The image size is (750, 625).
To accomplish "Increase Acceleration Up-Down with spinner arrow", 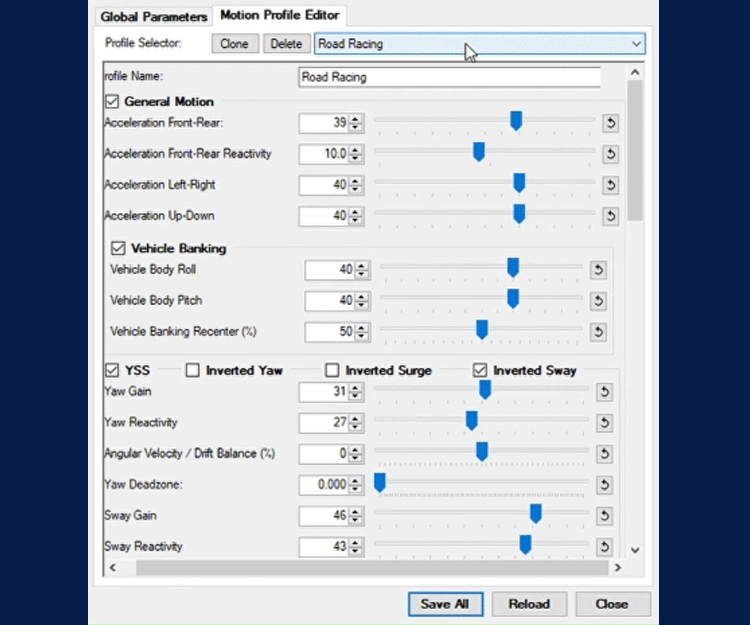I will point(355,211).
